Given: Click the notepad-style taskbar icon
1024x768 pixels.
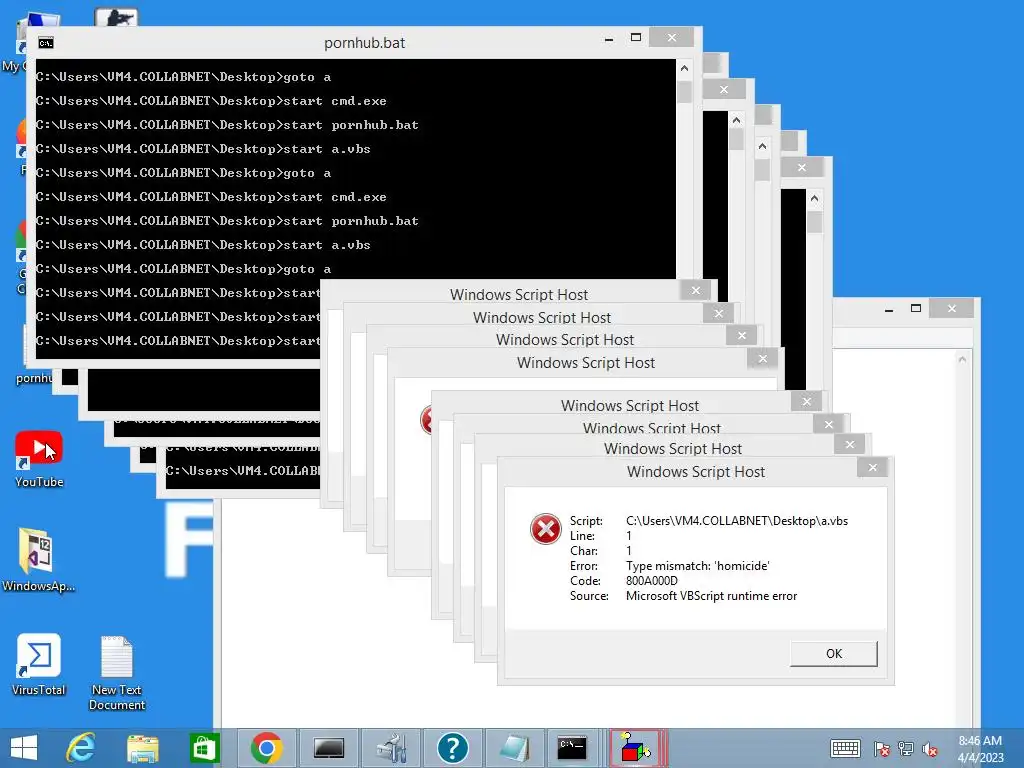Looking at the screenshot, I should 514,748.
